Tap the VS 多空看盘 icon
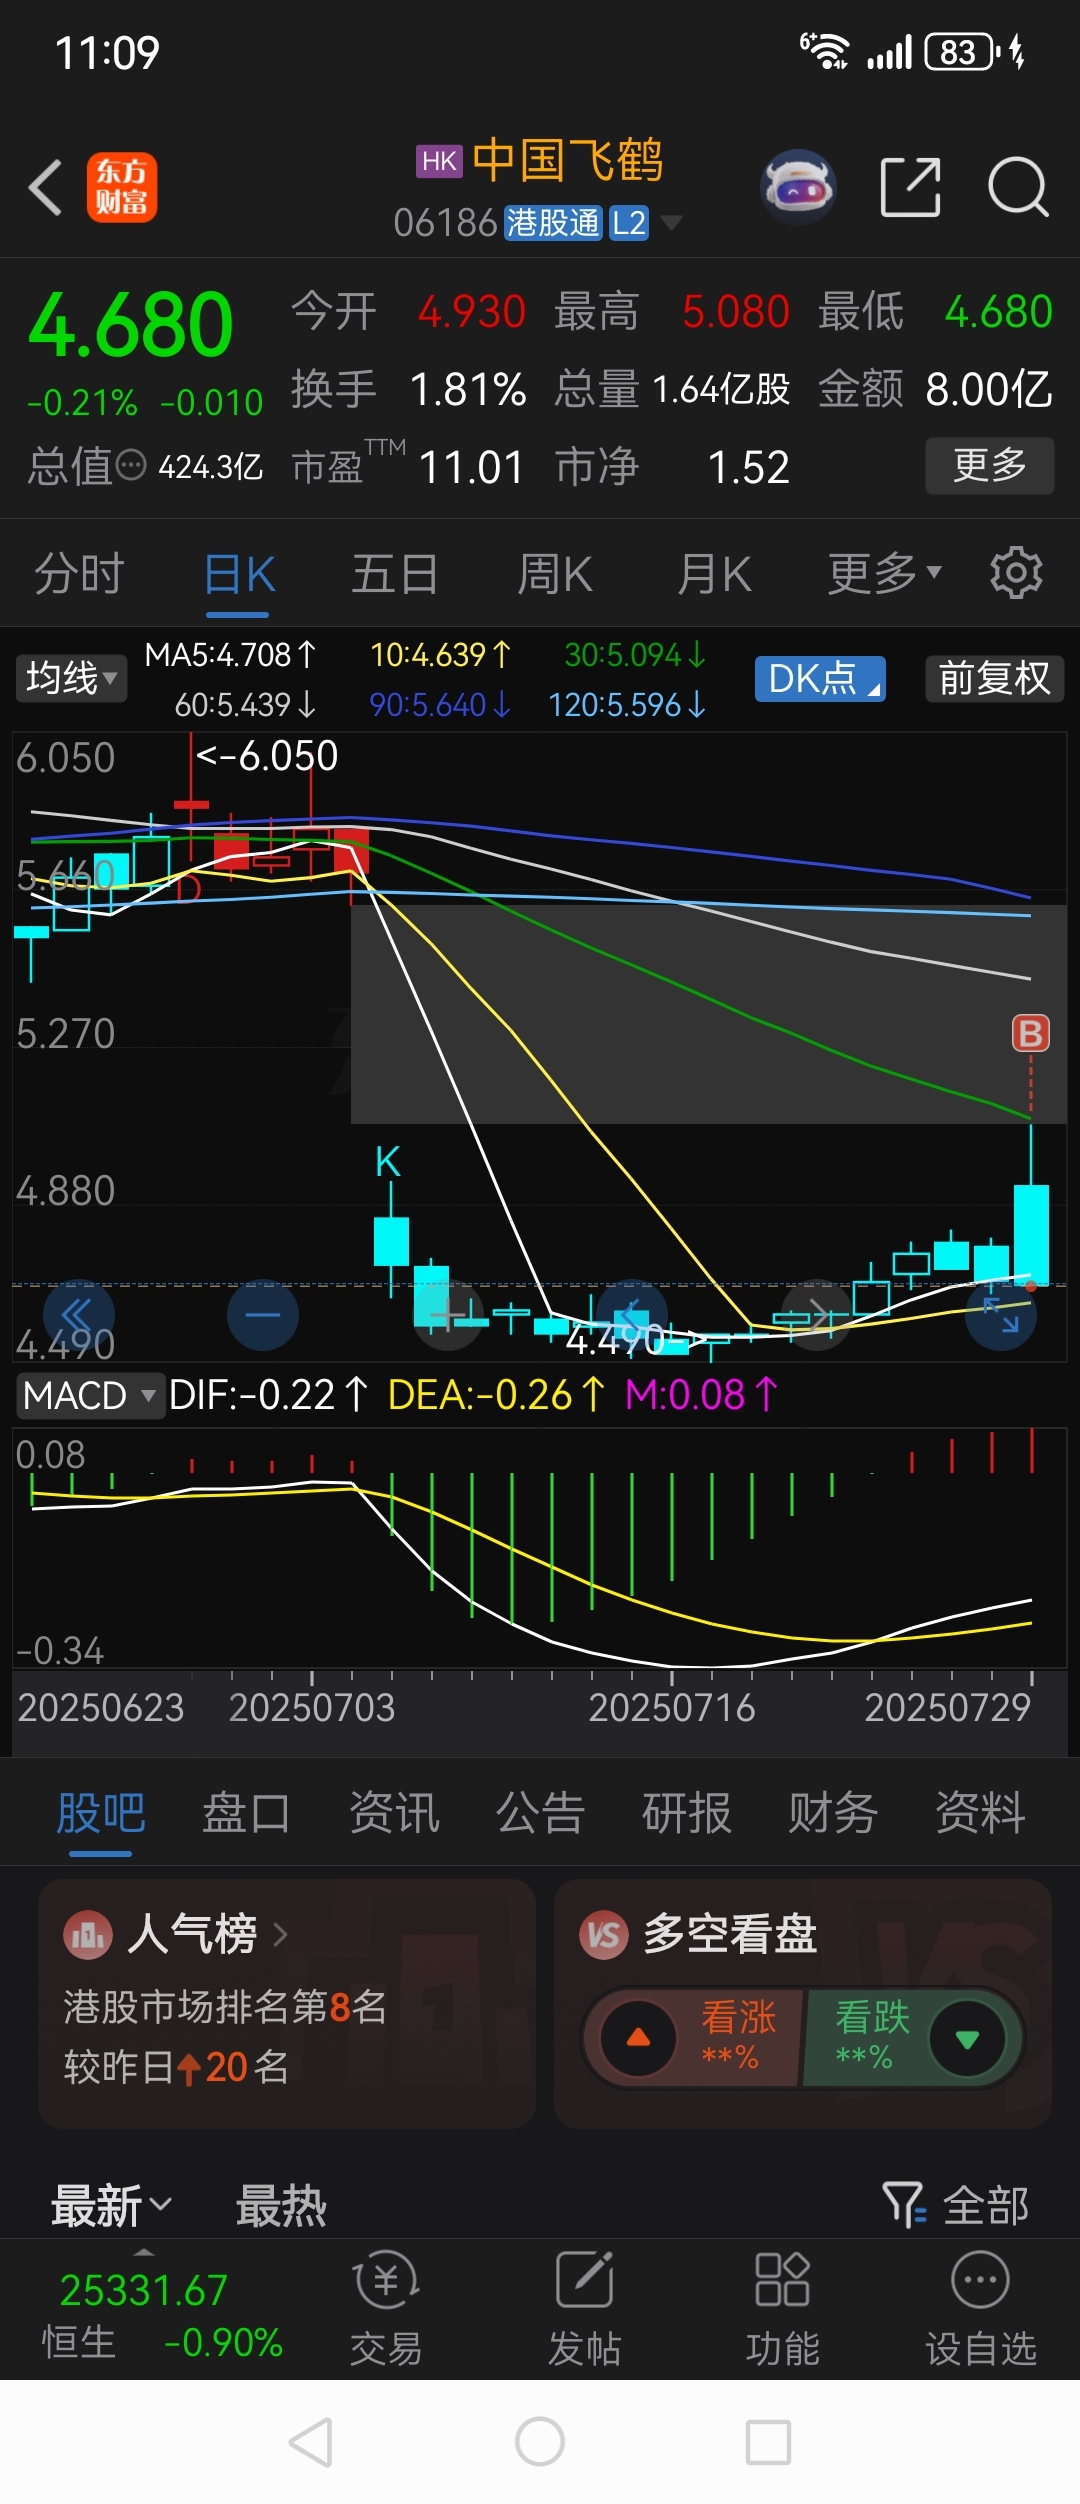Screen dimensions: 1080x2504 tap(604, 1935)
